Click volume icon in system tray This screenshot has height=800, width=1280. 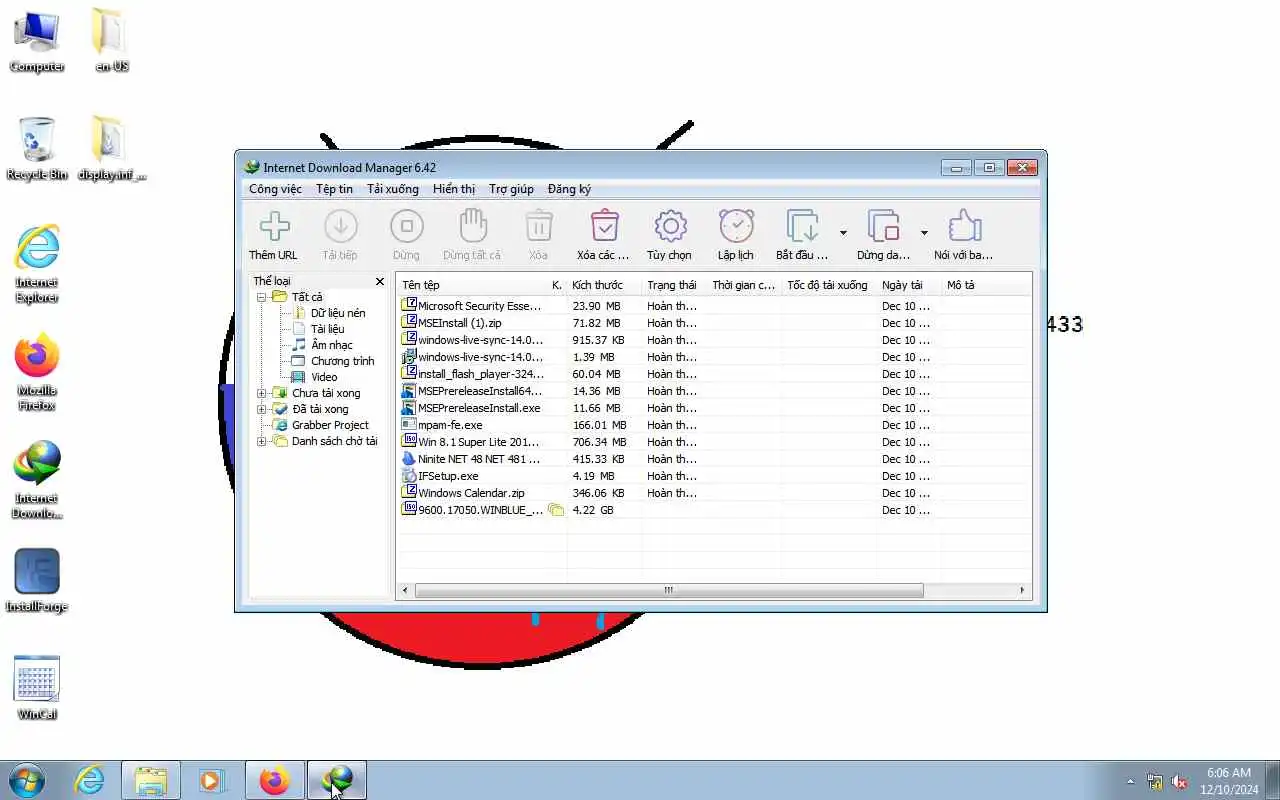point(1179,781)
